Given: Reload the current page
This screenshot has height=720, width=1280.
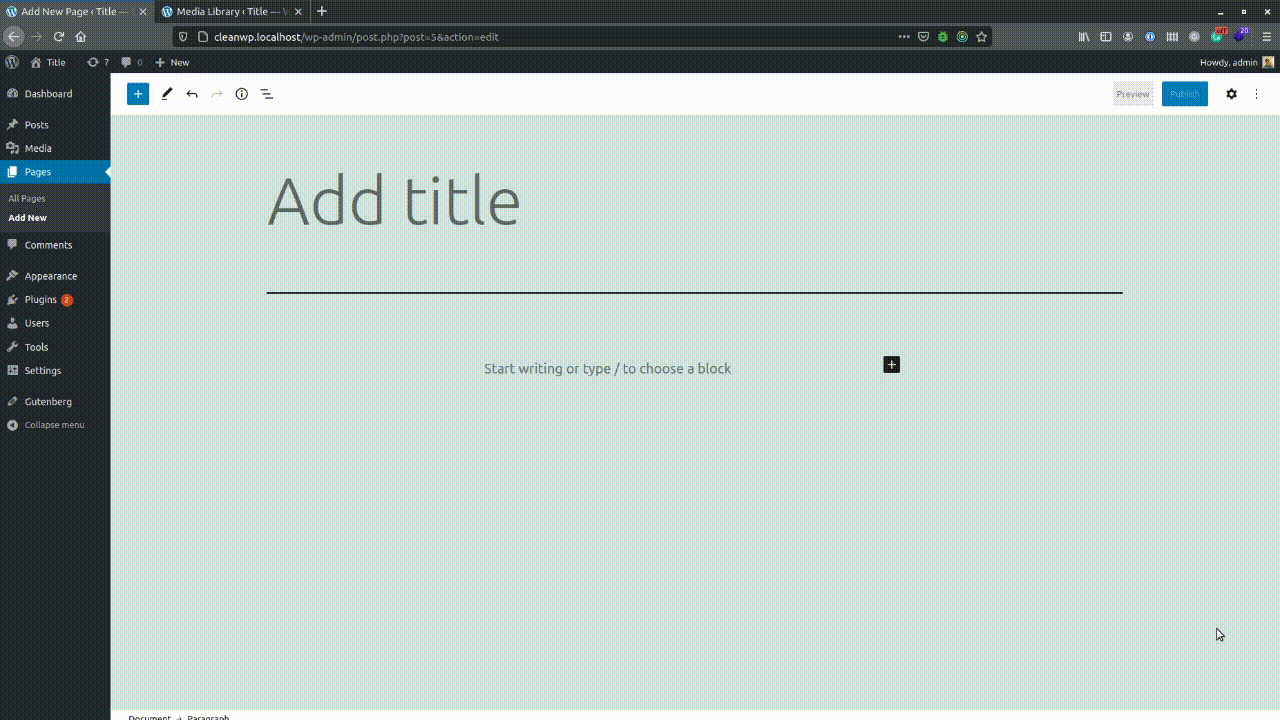Looking at the screenshot, I should click(59, 37).
